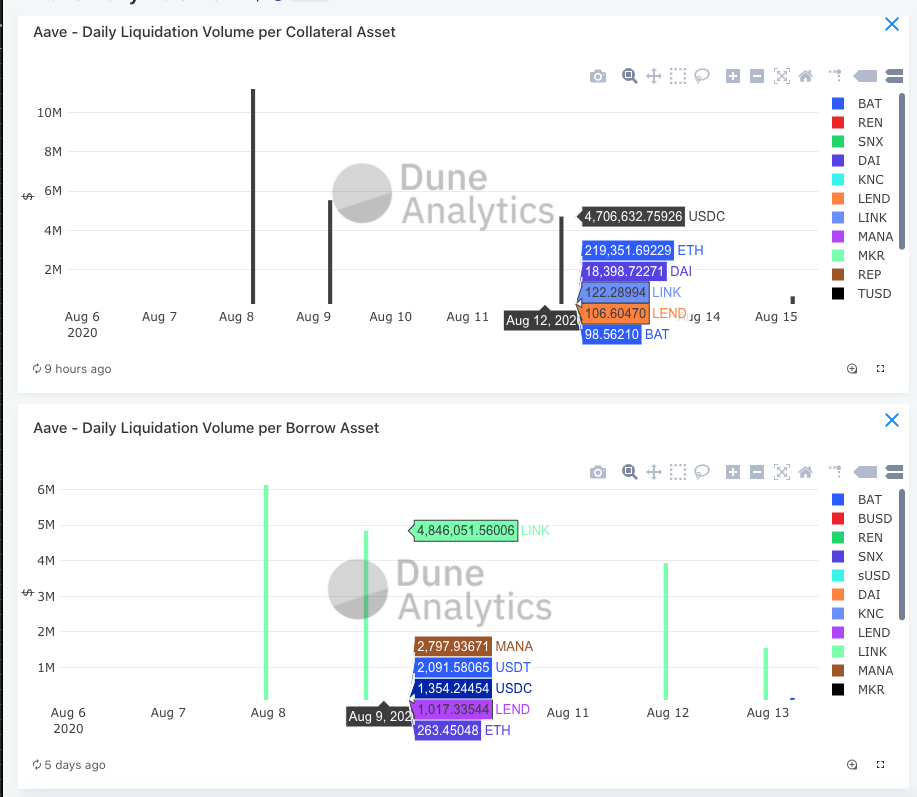Toggle TUSD series in Collateral Asset legend
The width and height of the screenshot is (917, 797).
tap(862, 294)
